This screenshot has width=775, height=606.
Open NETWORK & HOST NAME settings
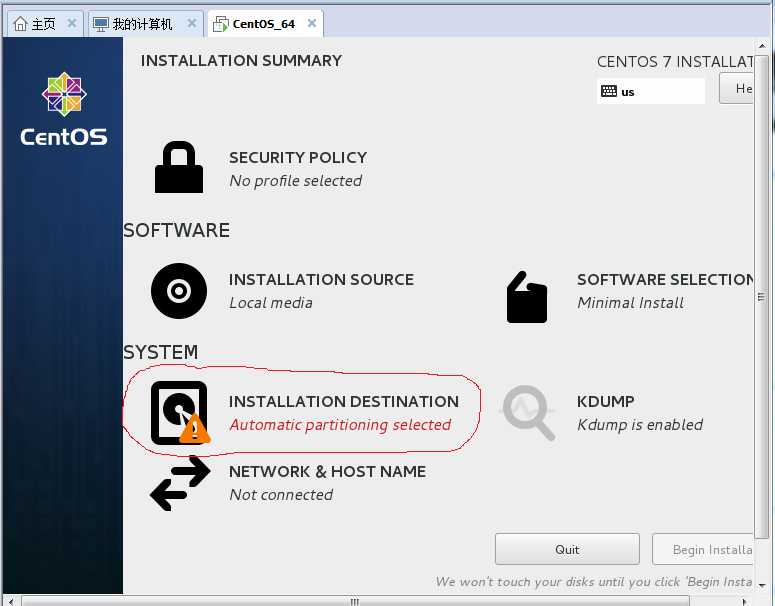[x=288, y=483]
